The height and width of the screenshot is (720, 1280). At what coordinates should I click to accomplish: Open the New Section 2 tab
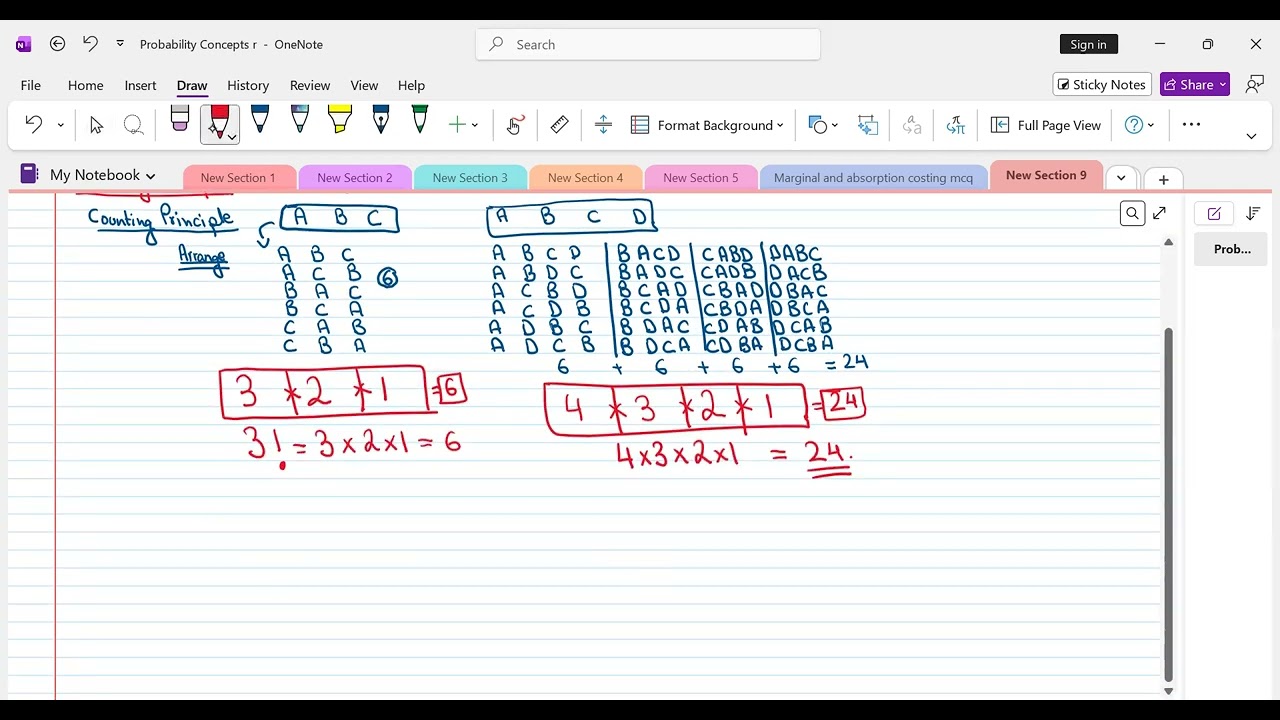pos(355,178)
